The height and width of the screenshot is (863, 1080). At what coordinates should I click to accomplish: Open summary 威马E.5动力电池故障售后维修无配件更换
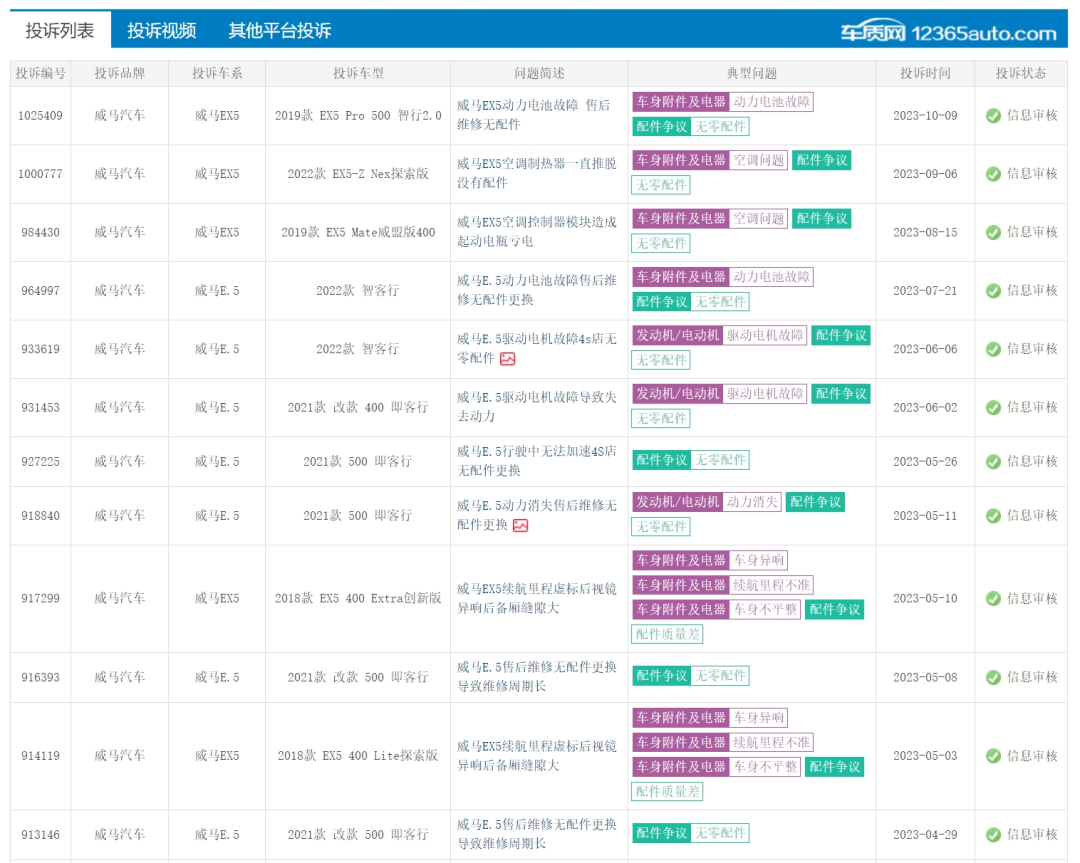537,291
